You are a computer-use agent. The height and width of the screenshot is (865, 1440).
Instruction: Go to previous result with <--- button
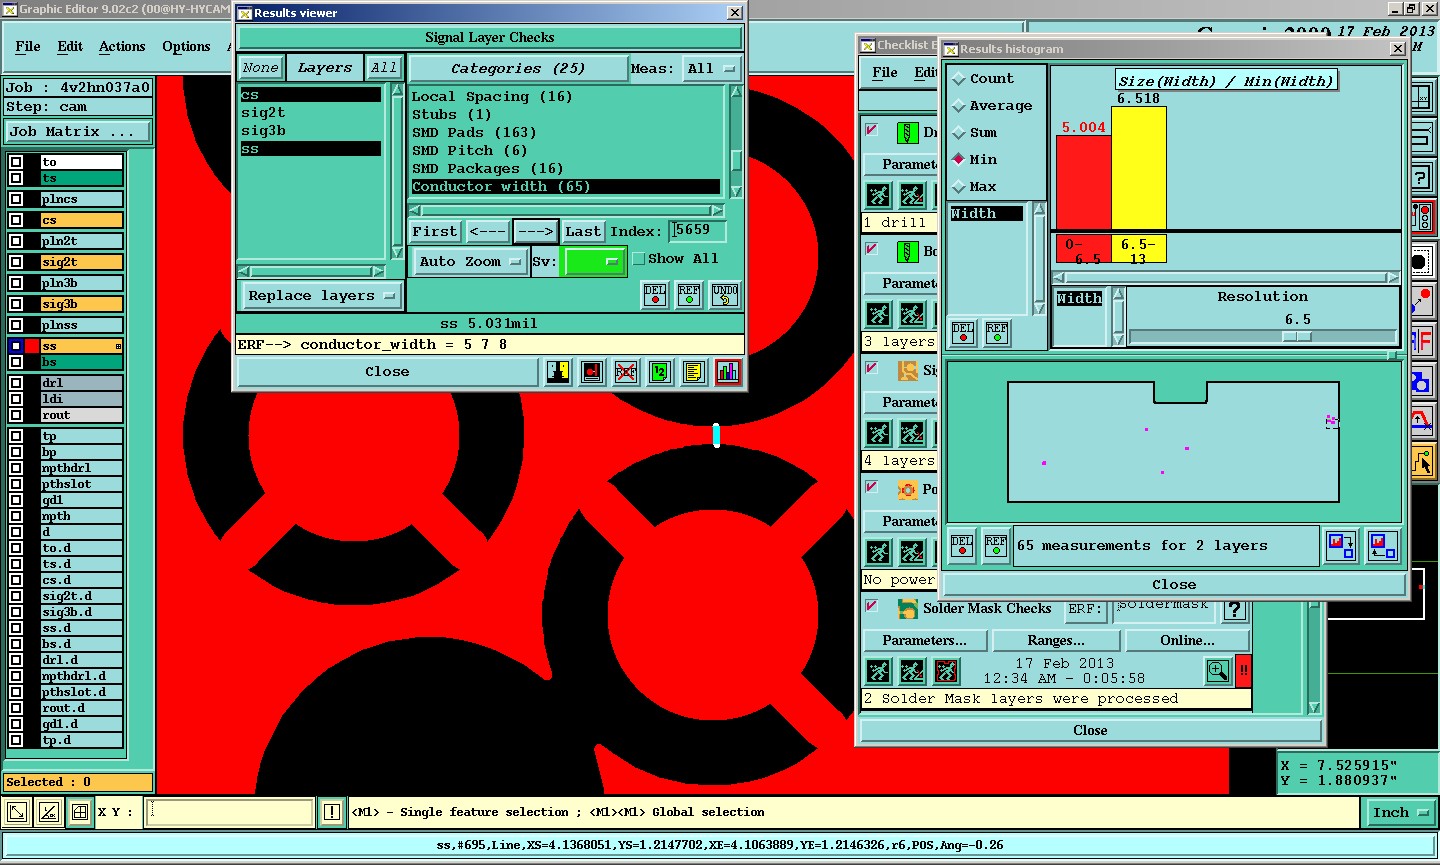(487, 231)
